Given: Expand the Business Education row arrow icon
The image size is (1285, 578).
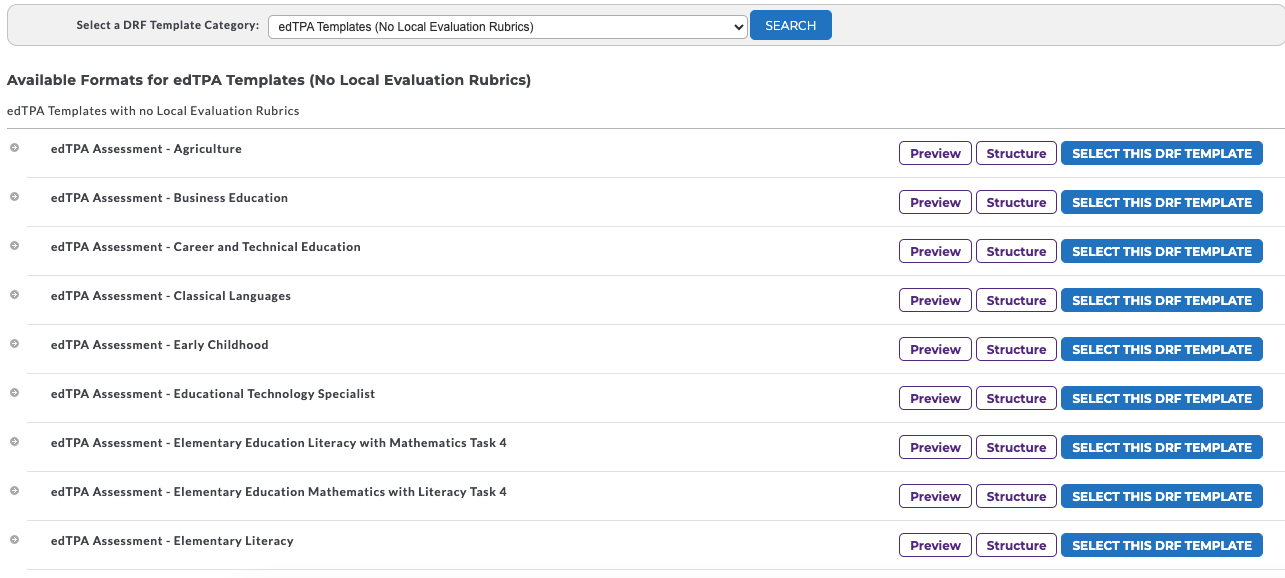Looking at the screenshot, I should pyautogui.click(x=15, y=197).
